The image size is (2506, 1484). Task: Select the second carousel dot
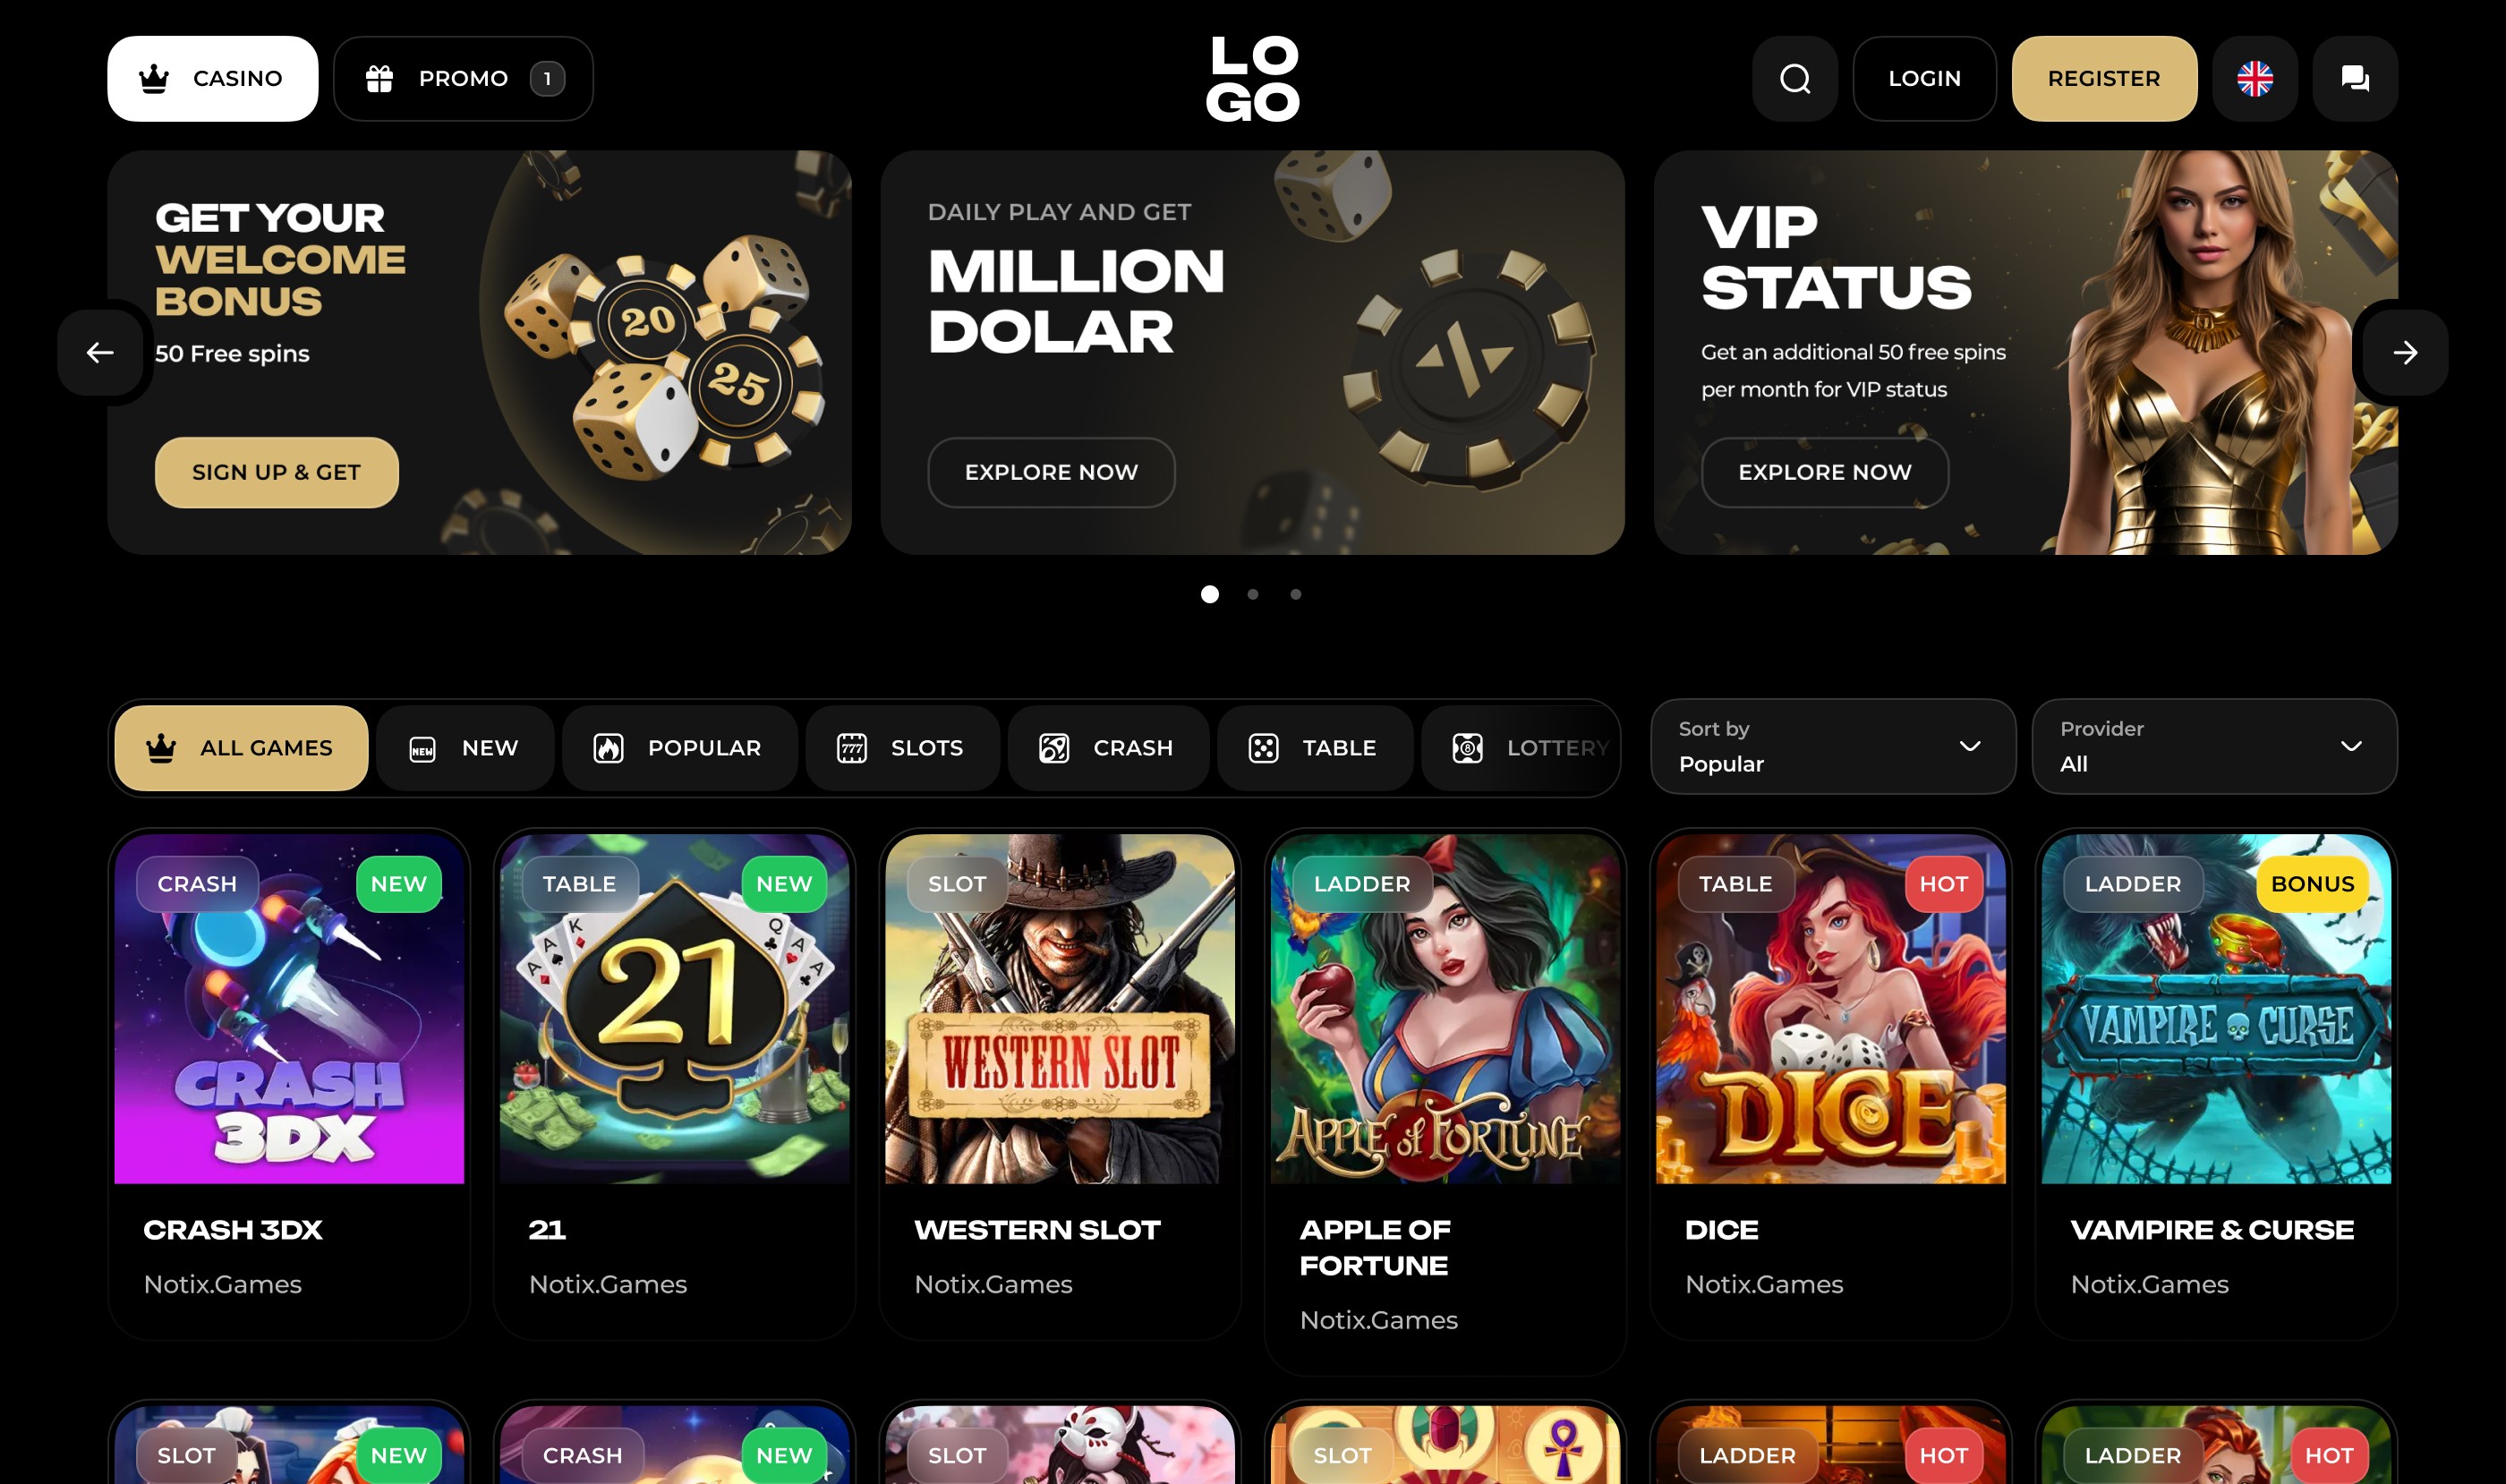point(1252,594)
